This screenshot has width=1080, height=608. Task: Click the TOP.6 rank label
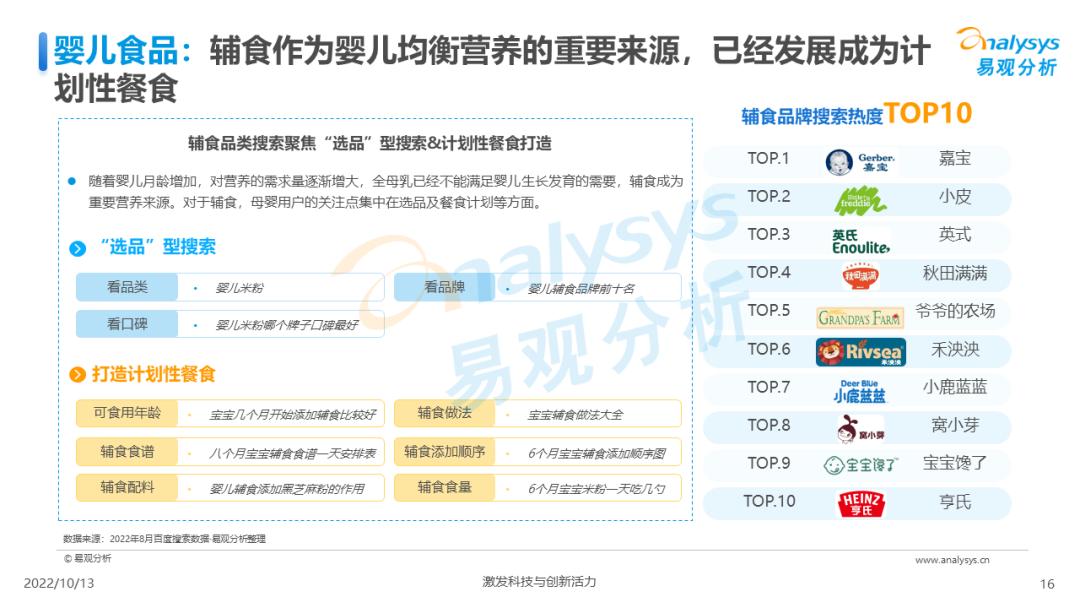tap(769, 350)
